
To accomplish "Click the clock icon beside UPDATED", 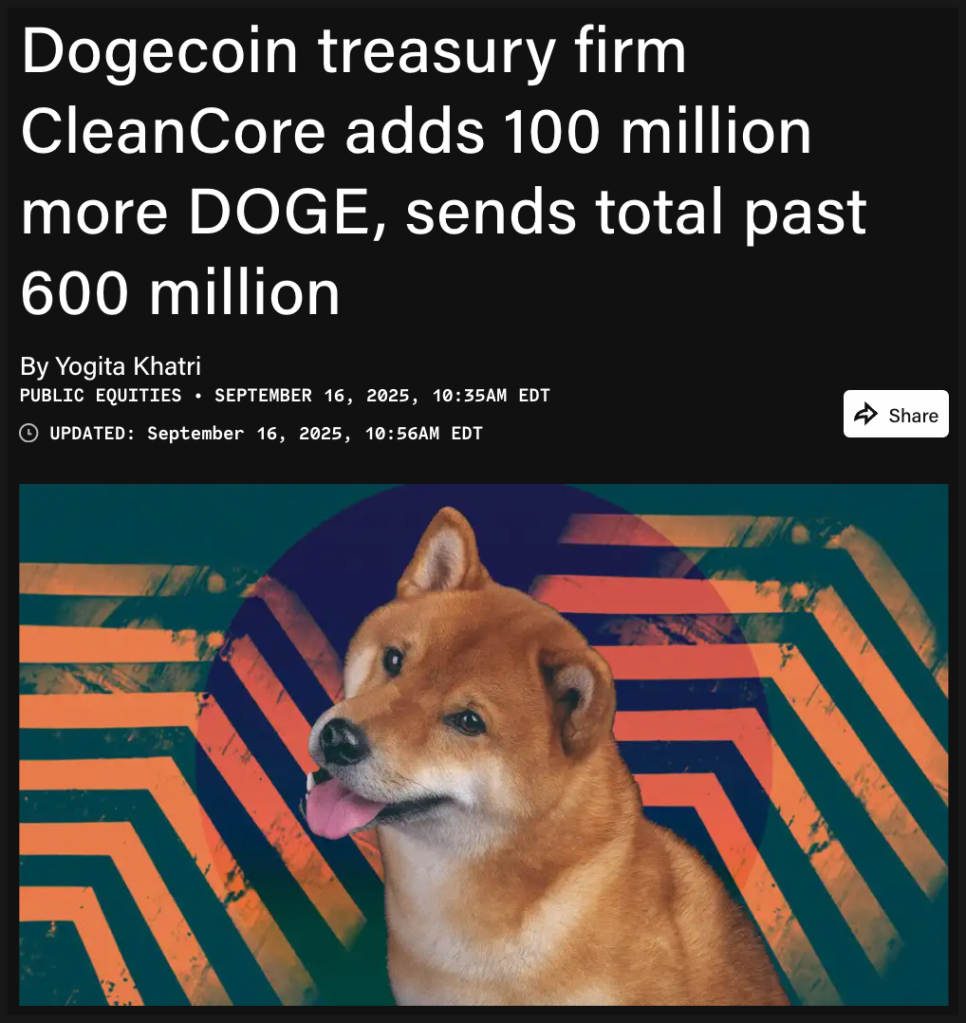I will tap(29, 433).
